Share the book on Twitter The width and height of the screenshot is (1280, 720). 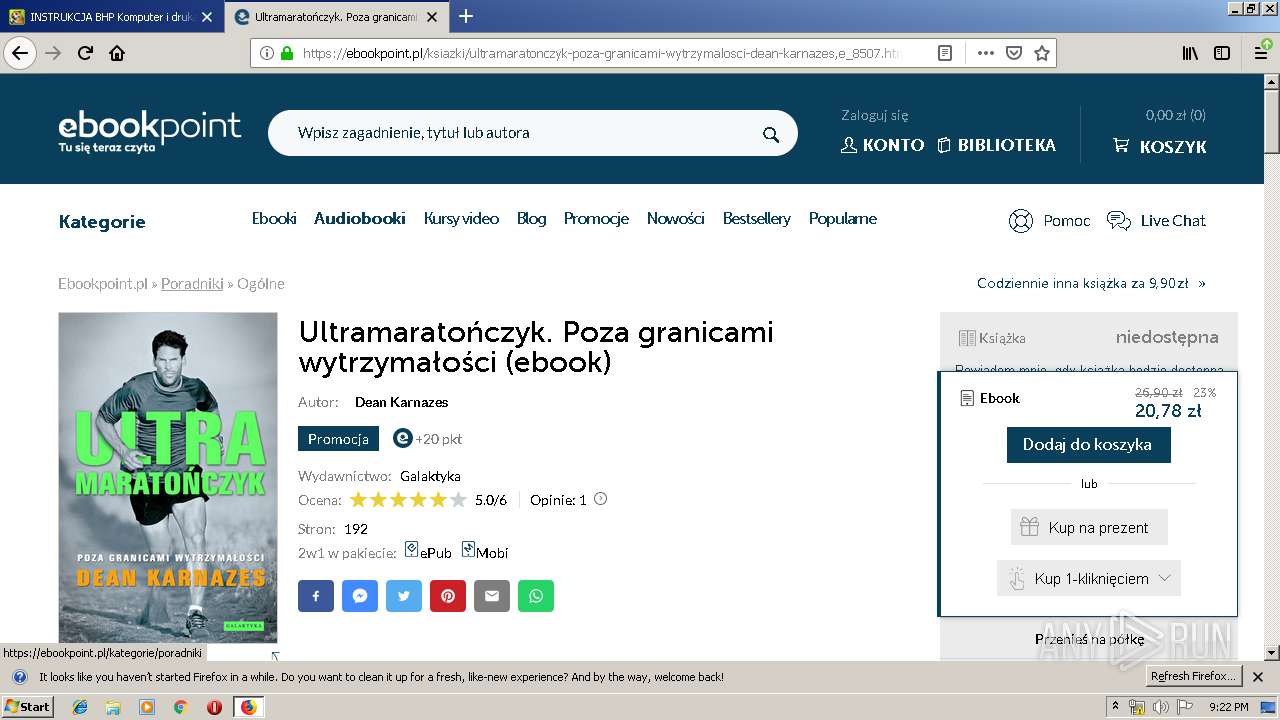click(404, 596)
